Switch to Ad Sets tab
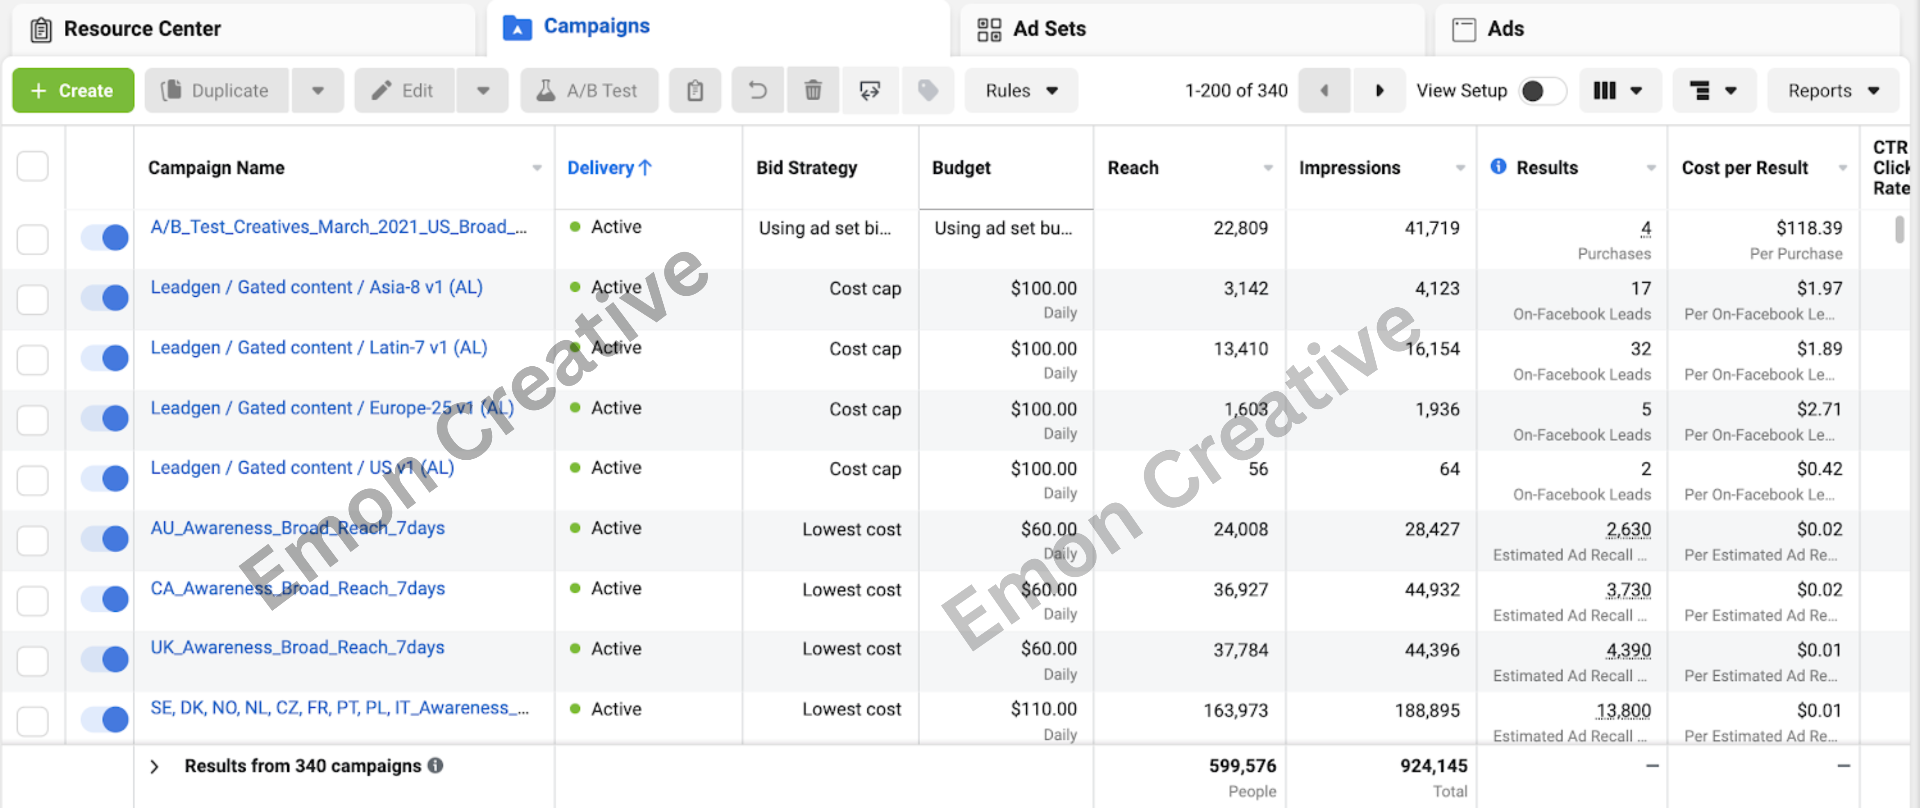Screen dimensions: 1920x808 [x=1192, y=29]
